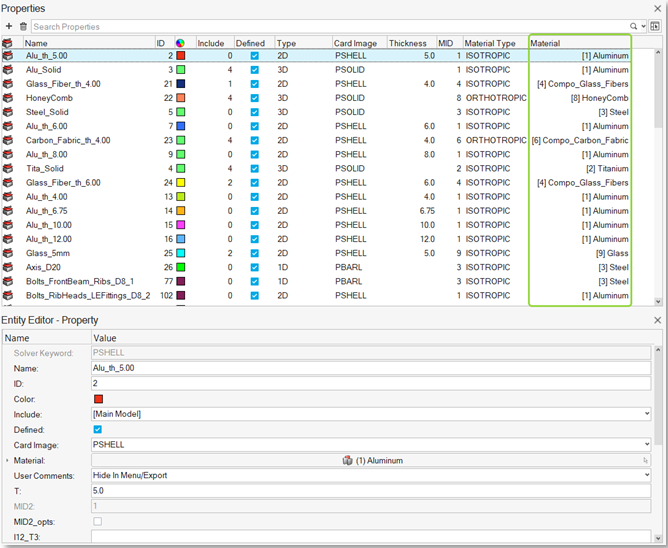Click the Search Properties input field
This screenshot has width=668, height=548.
pyautogui.click(x=330, y=26)
